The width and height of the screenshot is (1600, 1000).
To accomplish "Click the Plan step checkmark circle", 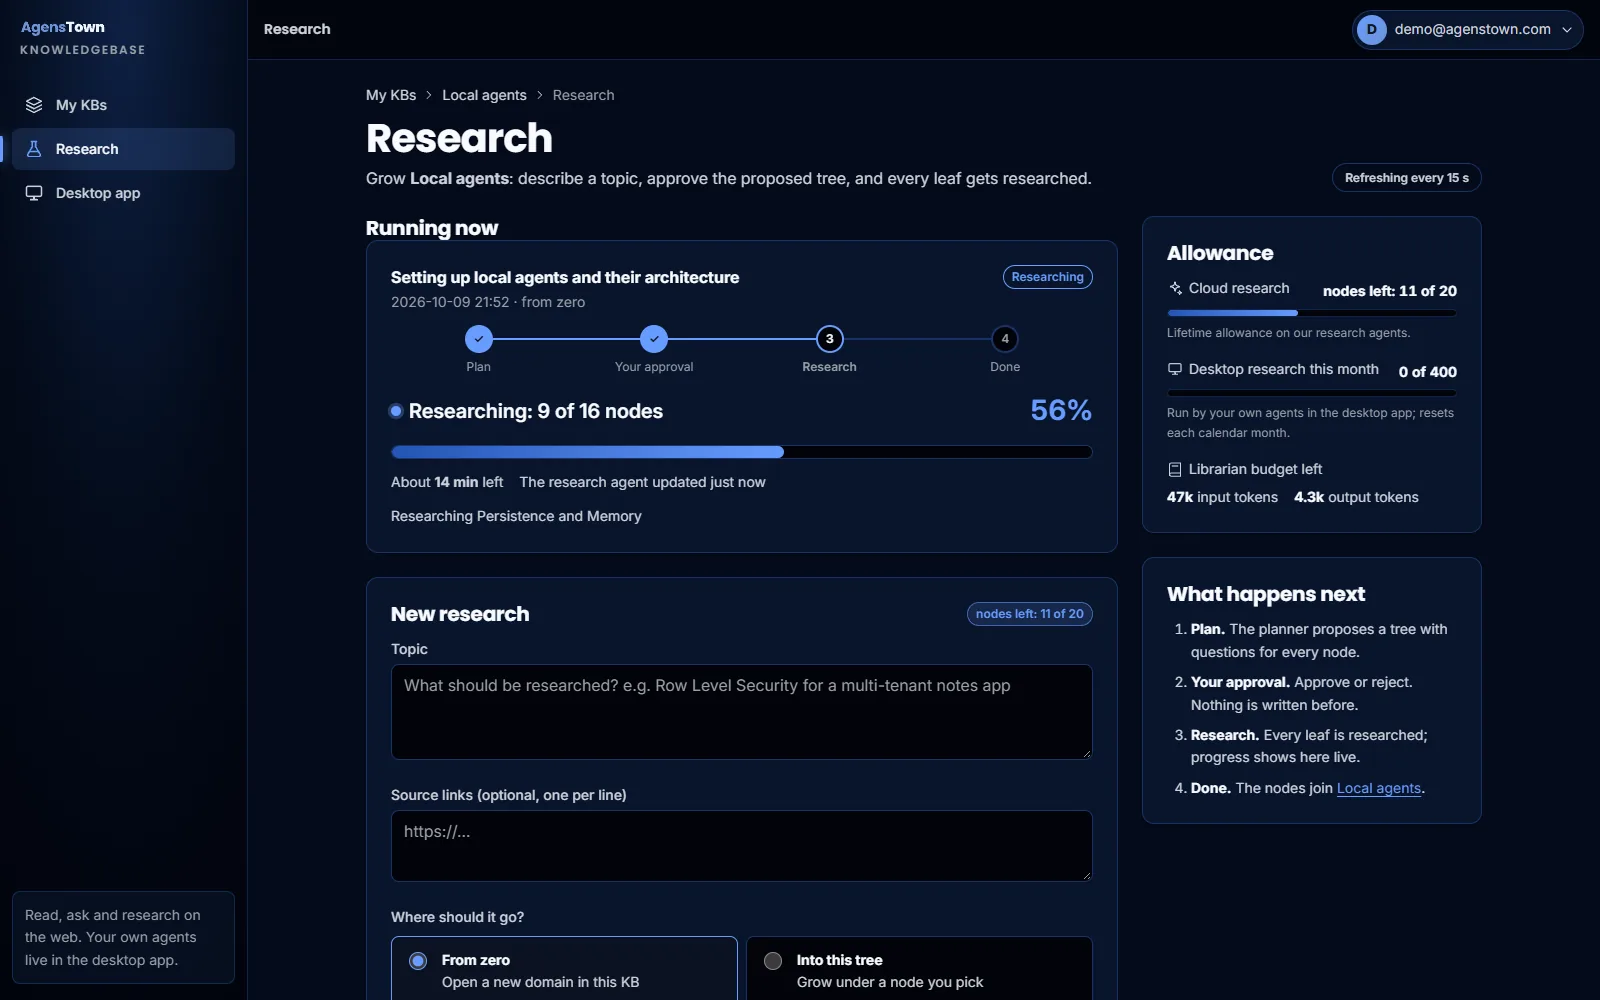I will click(479, 339).
